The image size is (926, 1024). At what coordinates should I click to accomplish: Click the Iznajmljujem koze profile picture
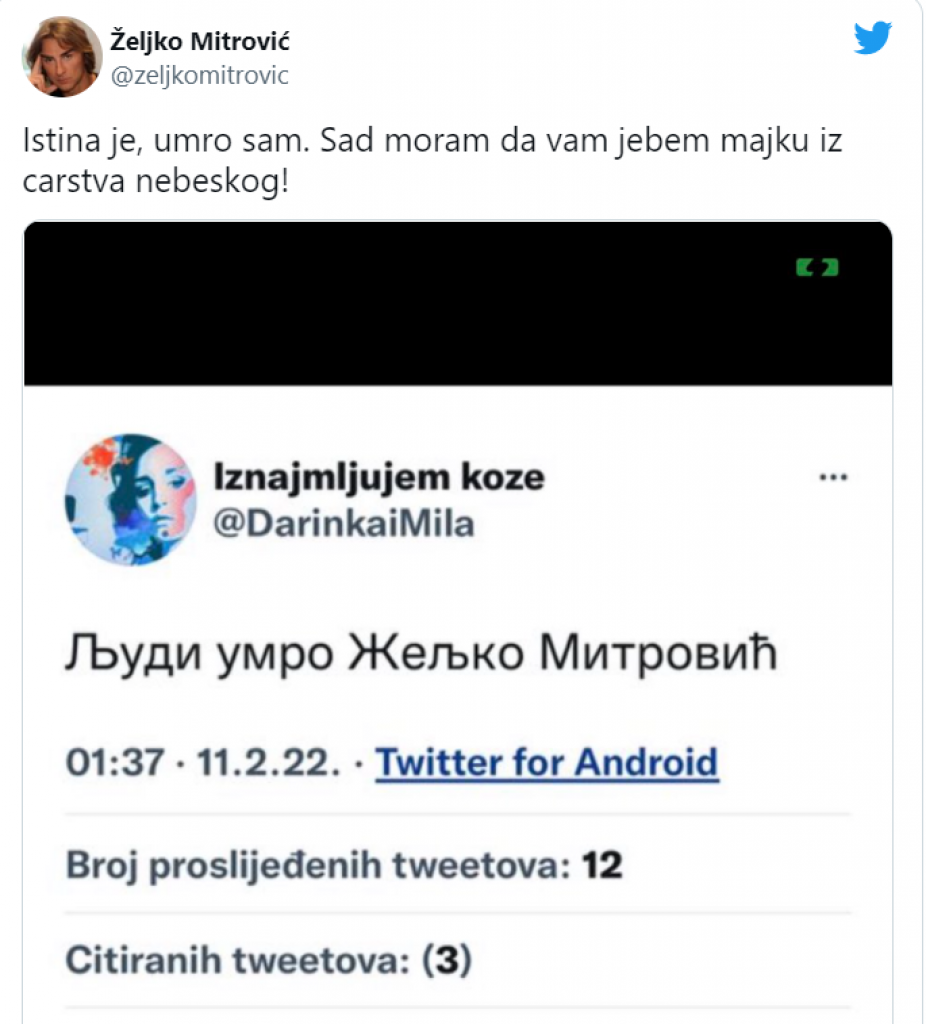[130, 498]
